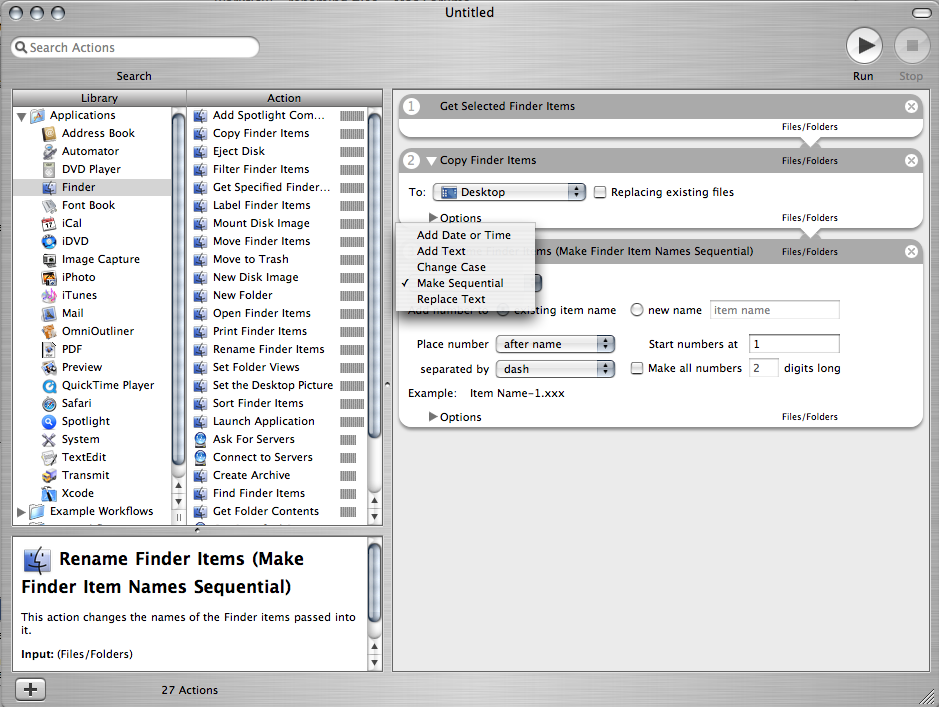The image size is (939, 707).
Task: Expand Options under Rename Finder Items
Action: point(433,417)
